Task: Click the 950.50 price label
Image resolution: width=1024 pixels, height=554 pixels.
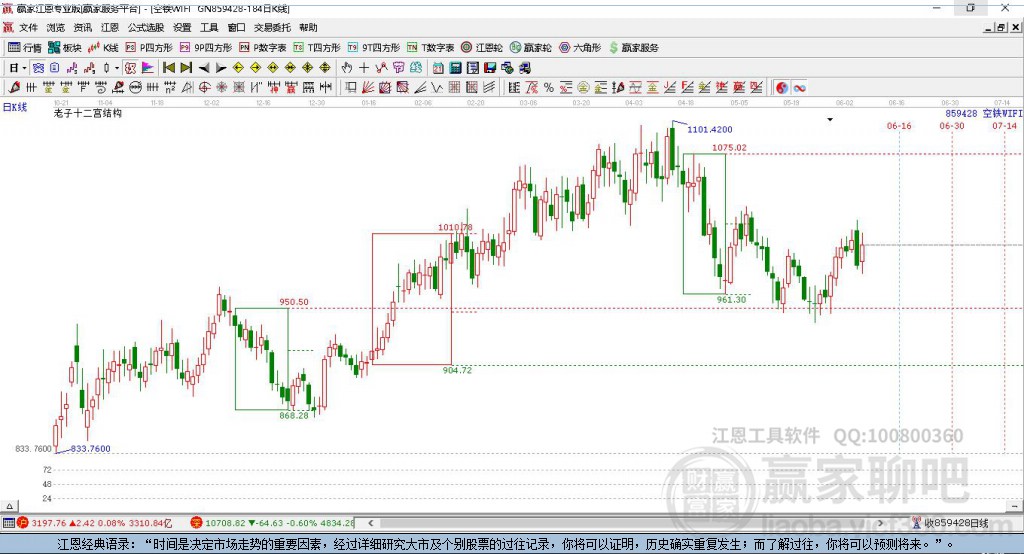Action: click(x=294, y=302)
